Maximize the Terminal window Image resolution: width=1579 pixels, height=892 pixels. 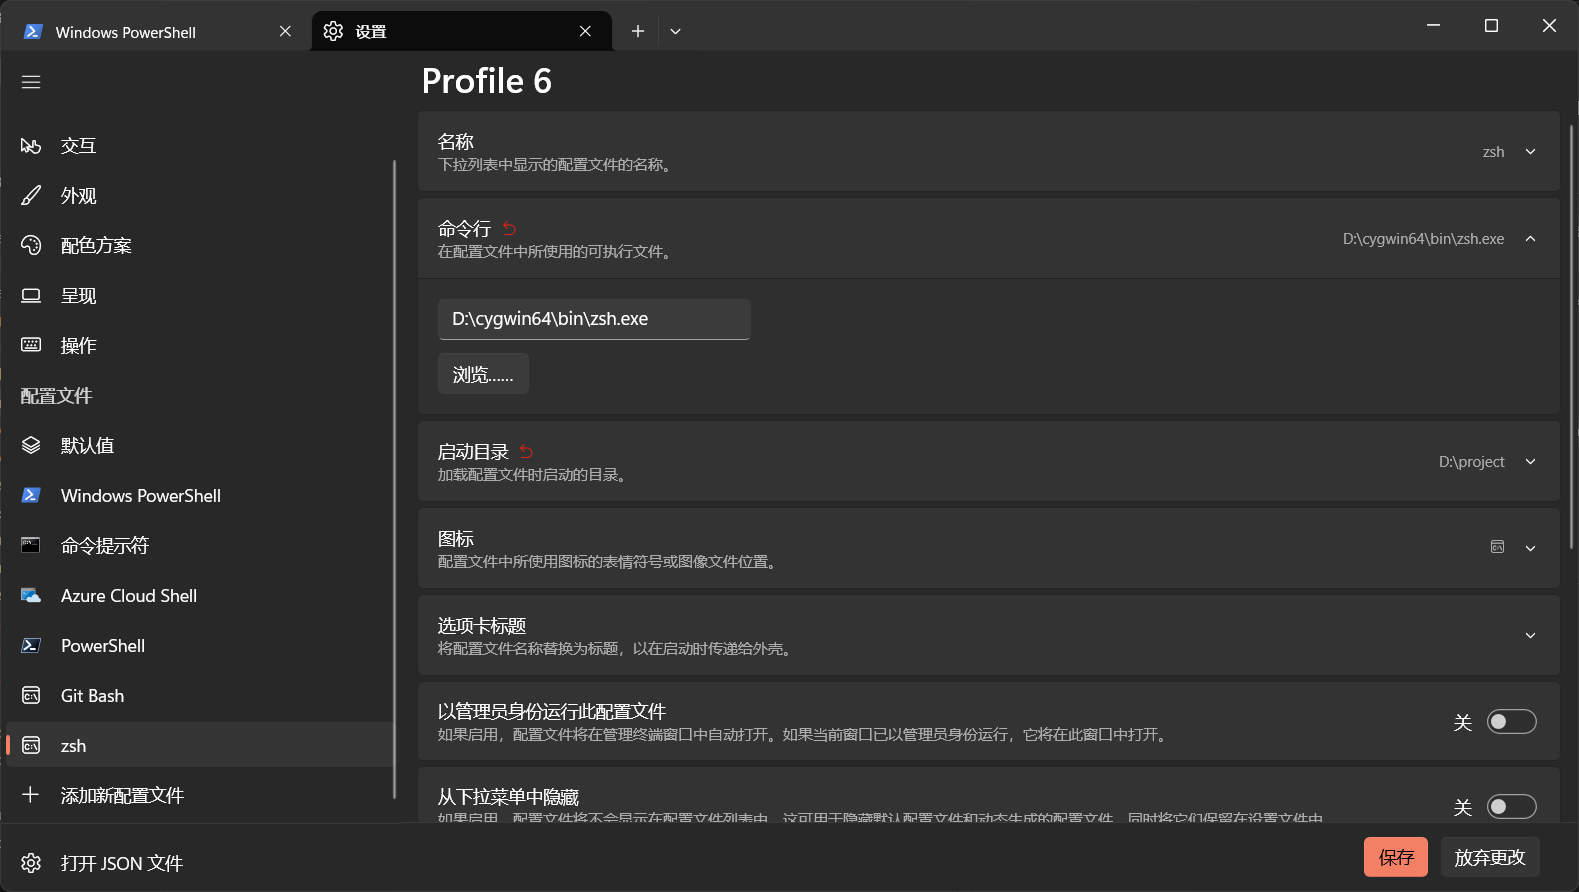(x=1491, y=26)
